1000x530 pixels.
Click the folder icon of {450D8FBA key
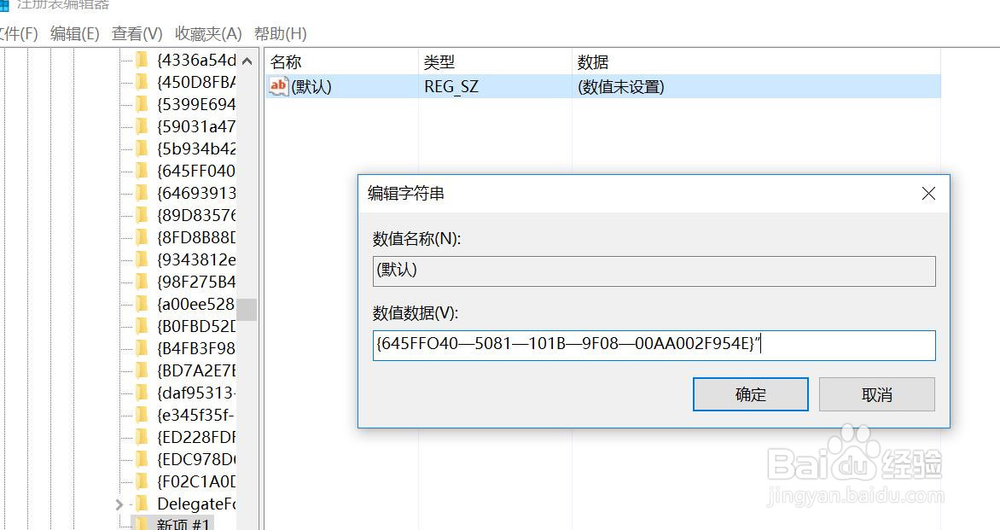pyautogui.click(x=142, y=82)
